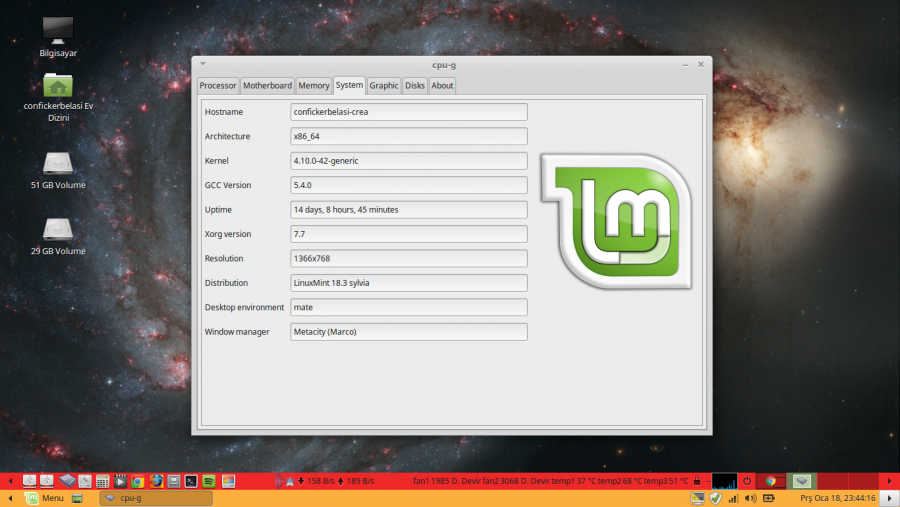Click the Linux Mint logo image
Viewport: 900px width, 507px height.
point(616,221)
